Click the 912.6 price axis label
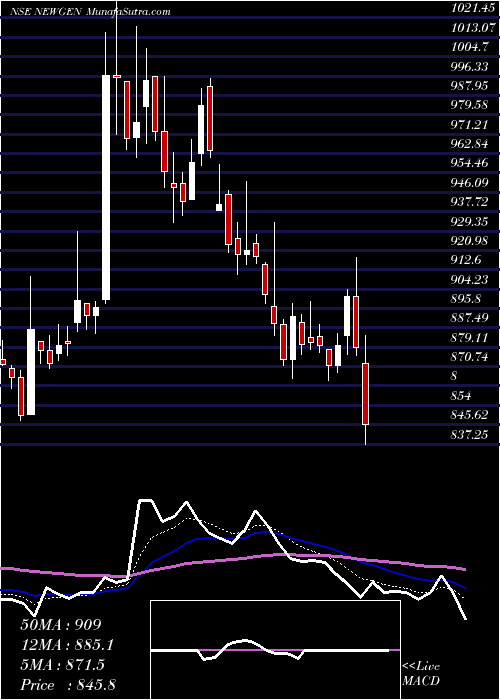Screen dimensions: 500x700 tap(467, 260)
